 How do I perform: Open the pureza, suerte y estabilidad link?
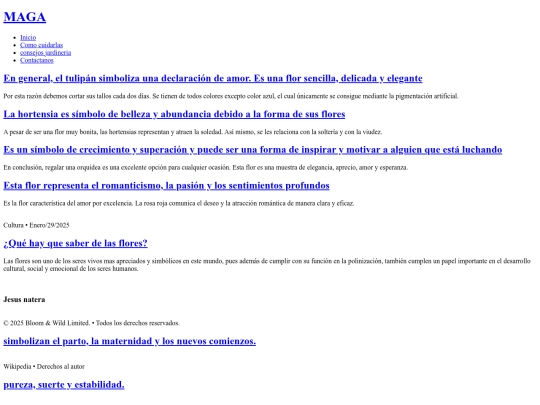point(64,384)
